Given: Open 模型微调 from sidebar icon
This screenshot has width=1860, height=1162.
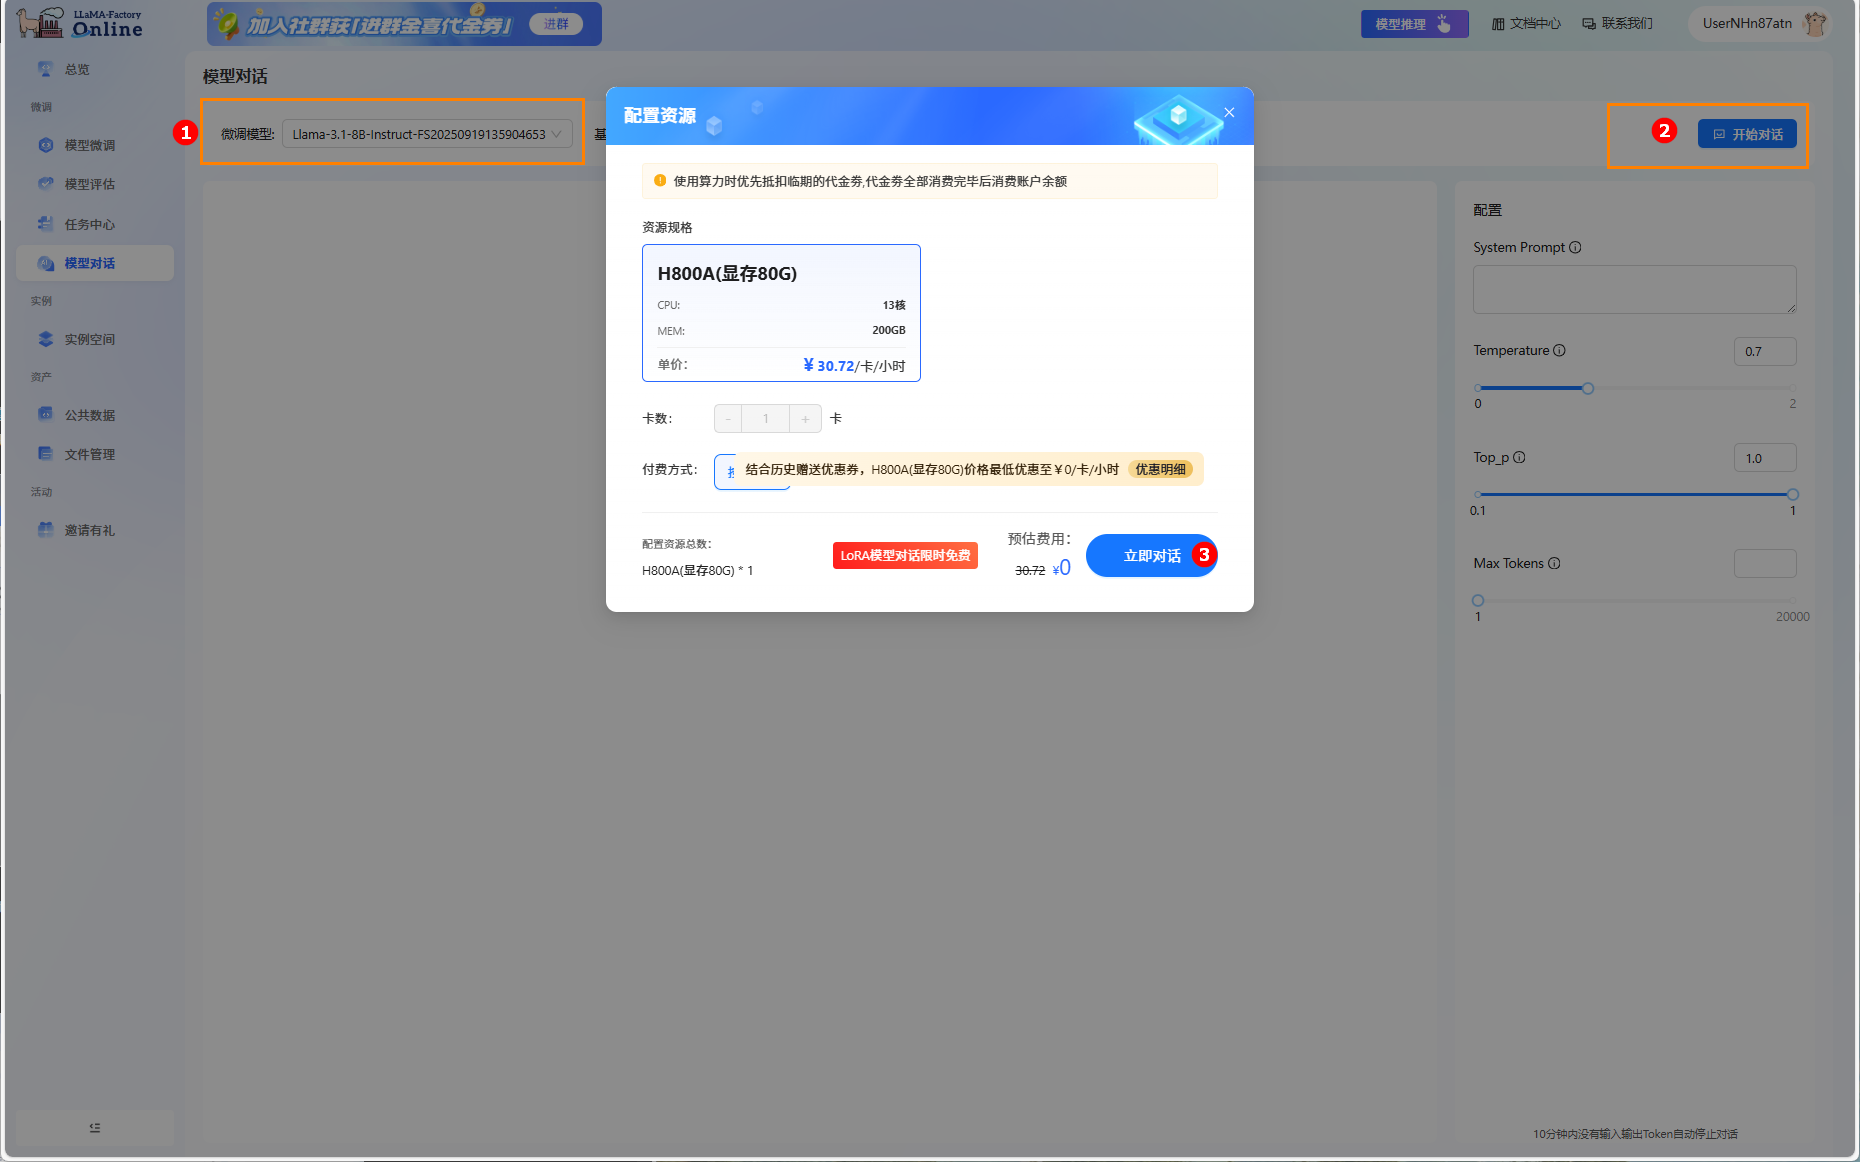Looking at the screenshot, I should click(x=45, y=145).
